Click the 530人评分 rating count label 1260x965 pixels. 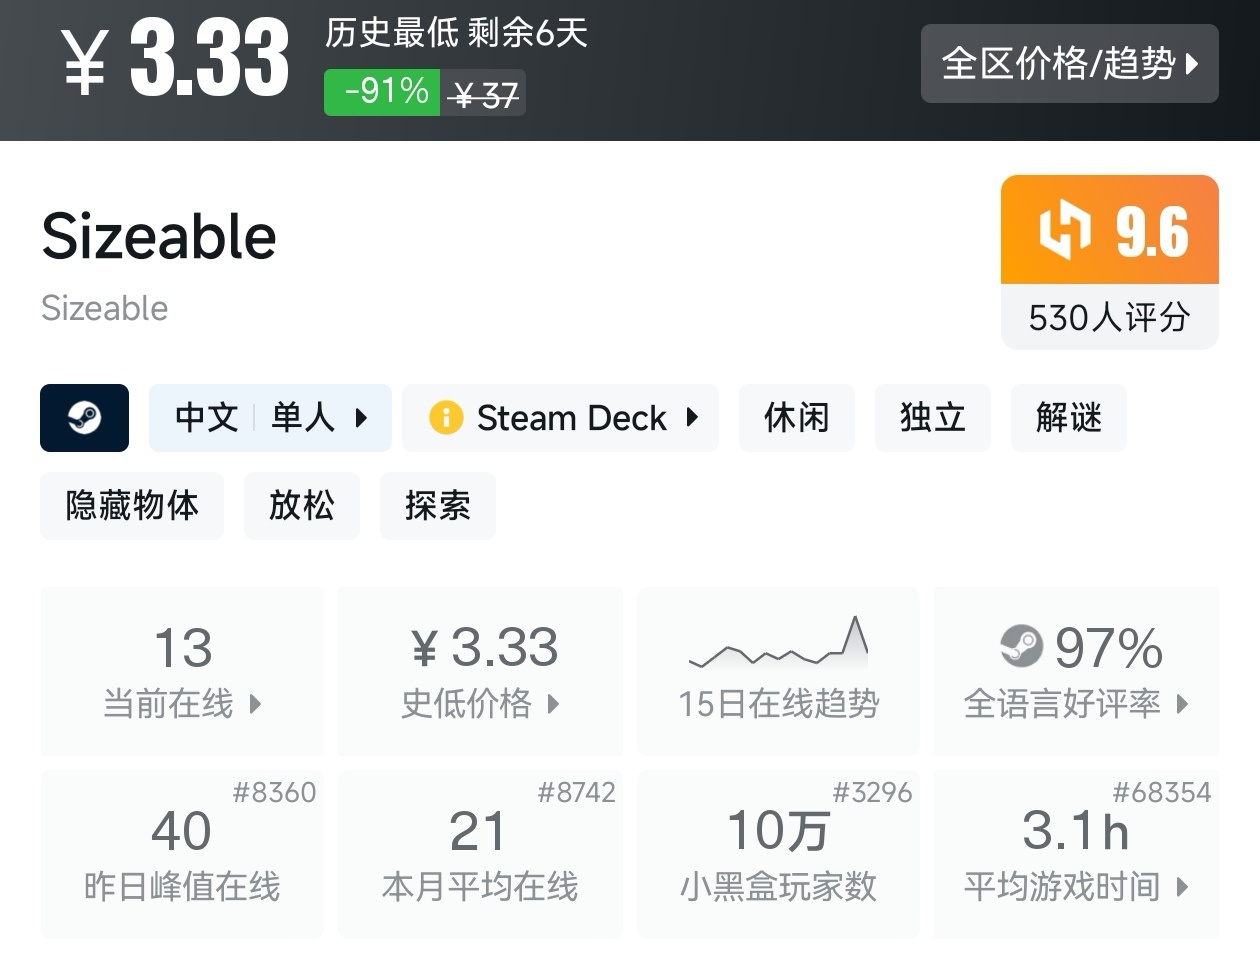point(1109,318)
